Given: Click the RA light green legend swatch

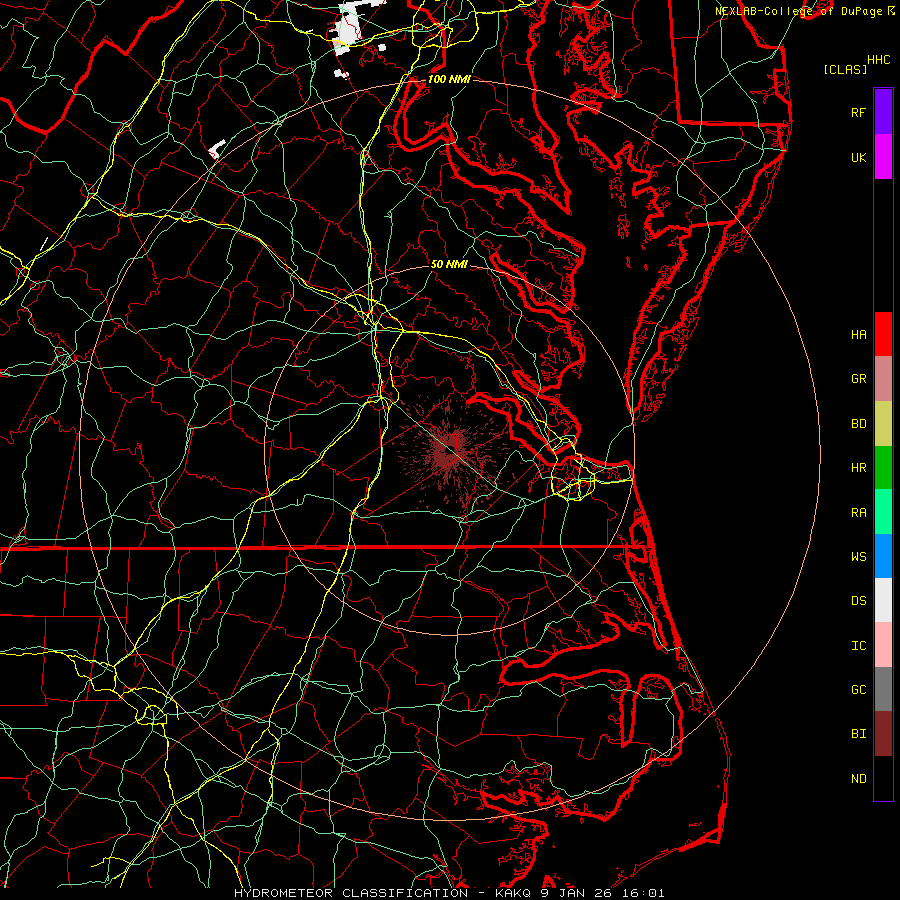Looking at the screenshot, I should click(x=883, y=512).
